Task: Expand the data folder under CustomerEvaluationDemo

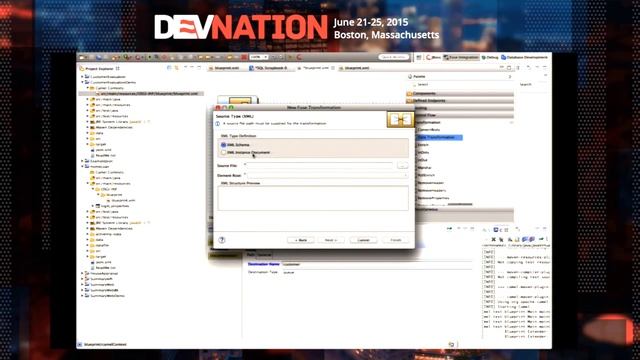Action: pos(87,133)
